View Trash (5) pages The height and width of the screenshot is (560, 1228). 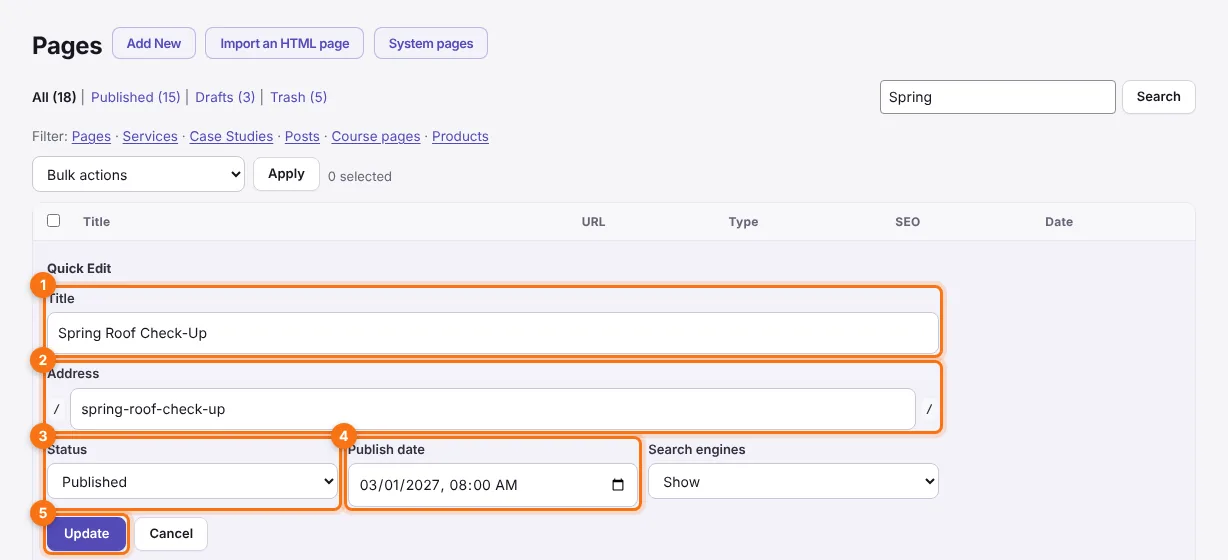pyautogui.click(x=299, y=97)
